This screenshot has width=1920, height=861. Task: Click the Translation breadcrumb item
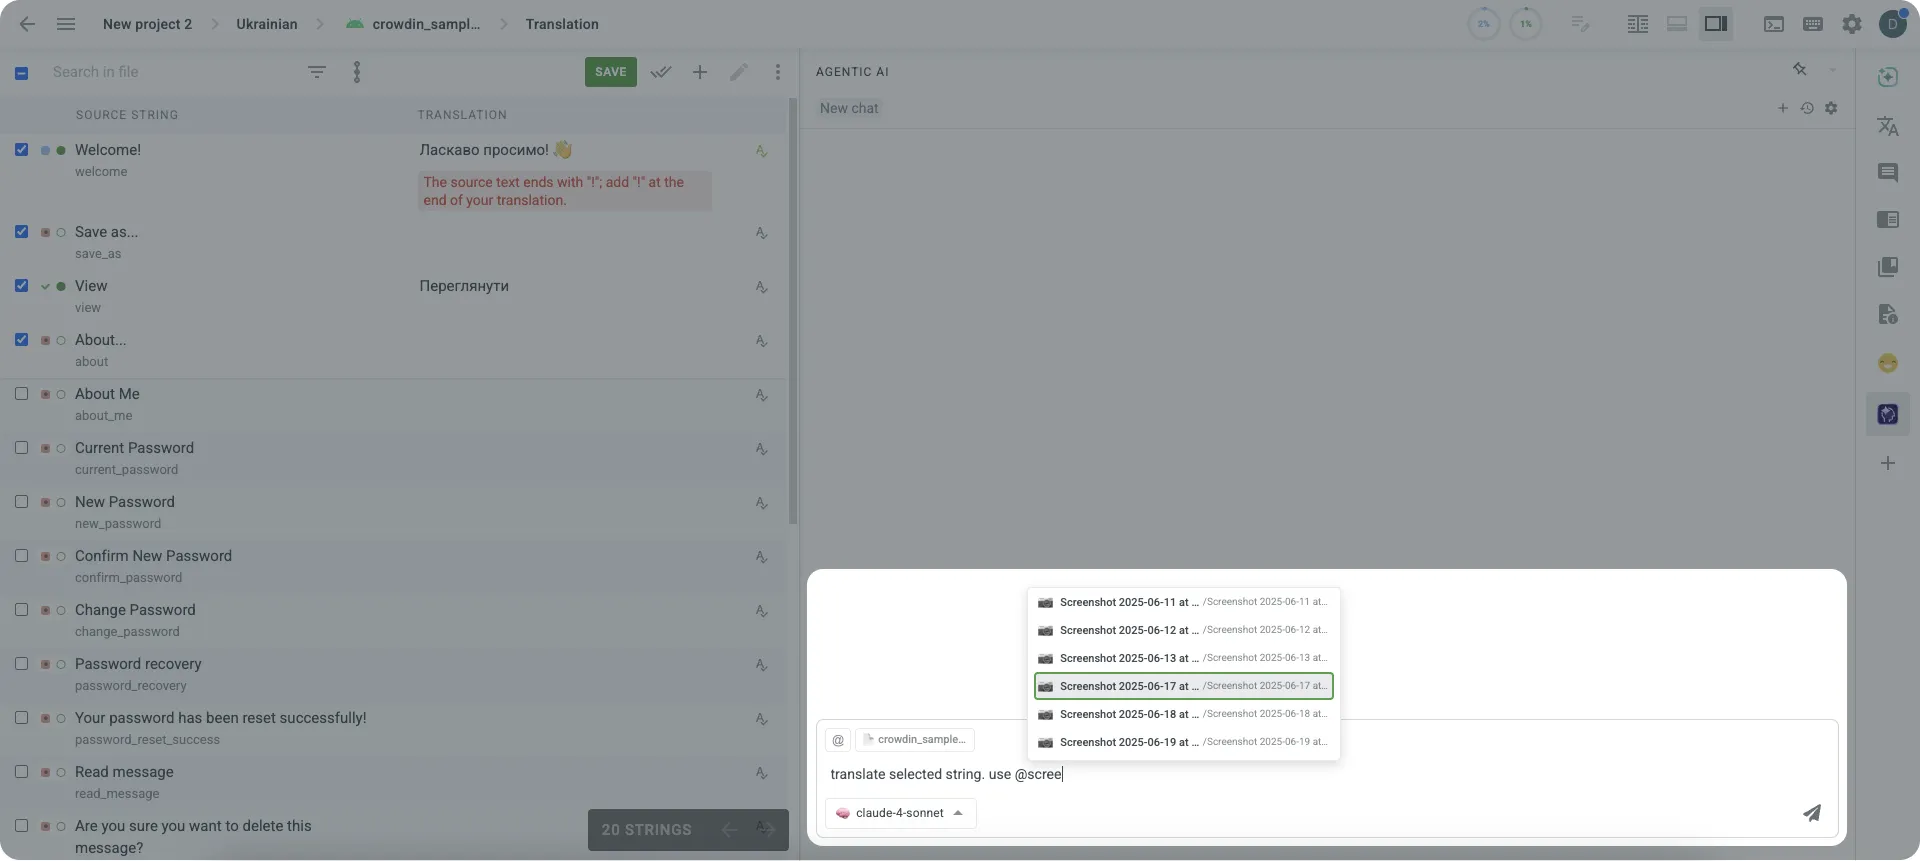[562, 24]
